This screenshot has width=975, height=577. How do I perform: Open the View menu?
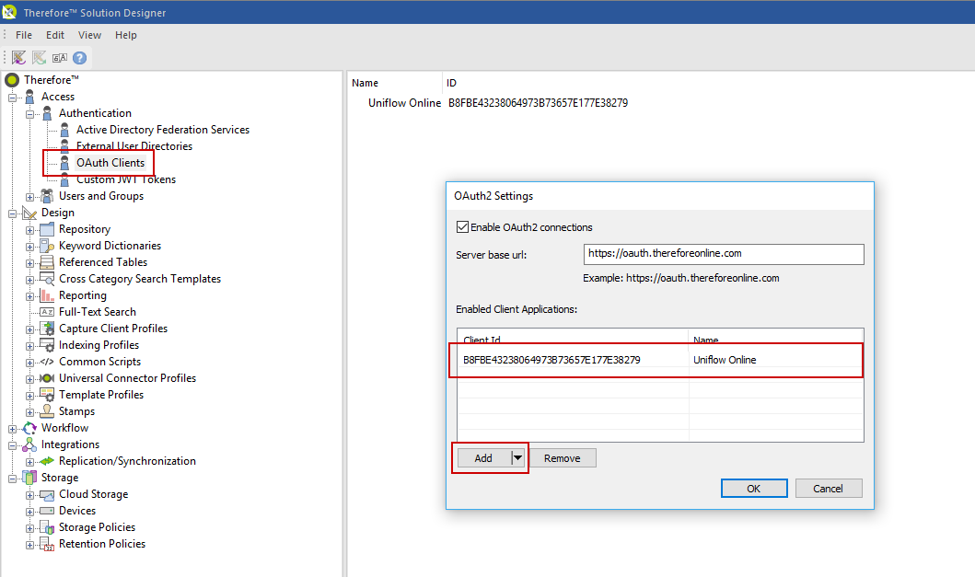tap(89, 34)
